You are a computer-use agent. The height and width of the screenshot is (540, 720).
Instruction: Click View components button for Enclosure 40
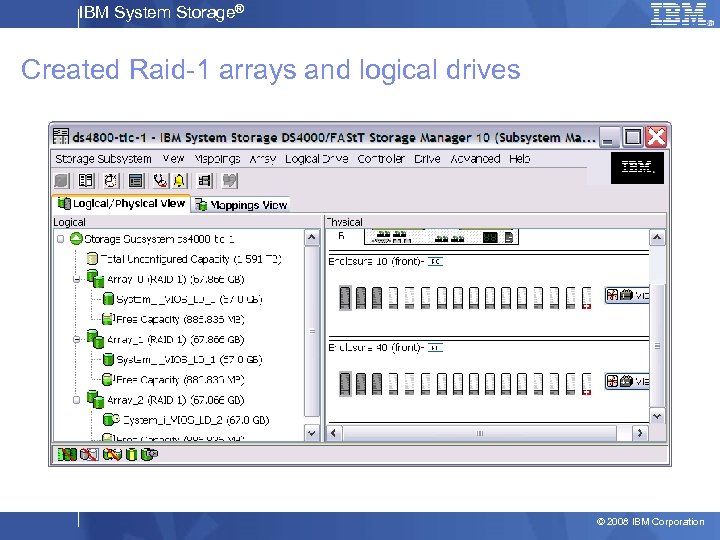(x=627, y=381)
